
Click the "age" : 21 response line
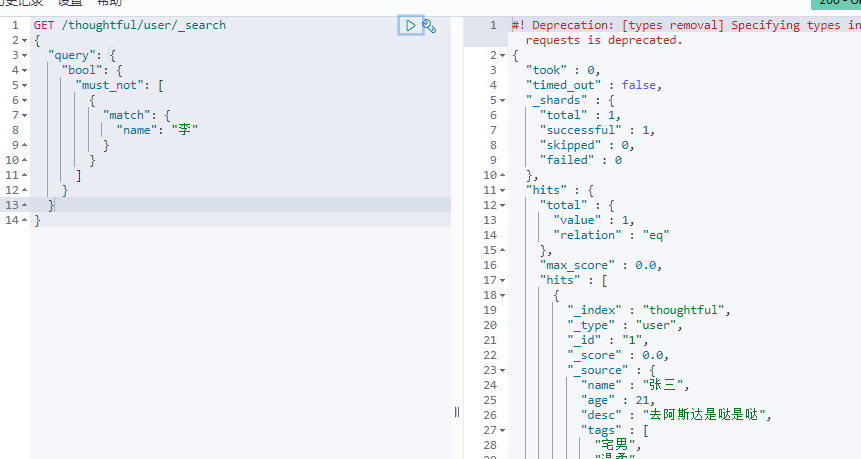click(x=618, y=400)
